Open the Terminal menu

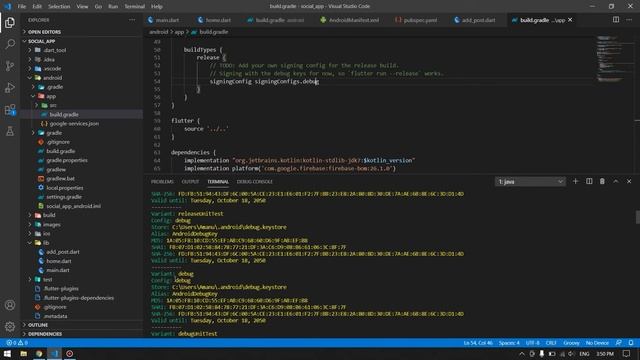pyautogui.click(x=135, y=7)
